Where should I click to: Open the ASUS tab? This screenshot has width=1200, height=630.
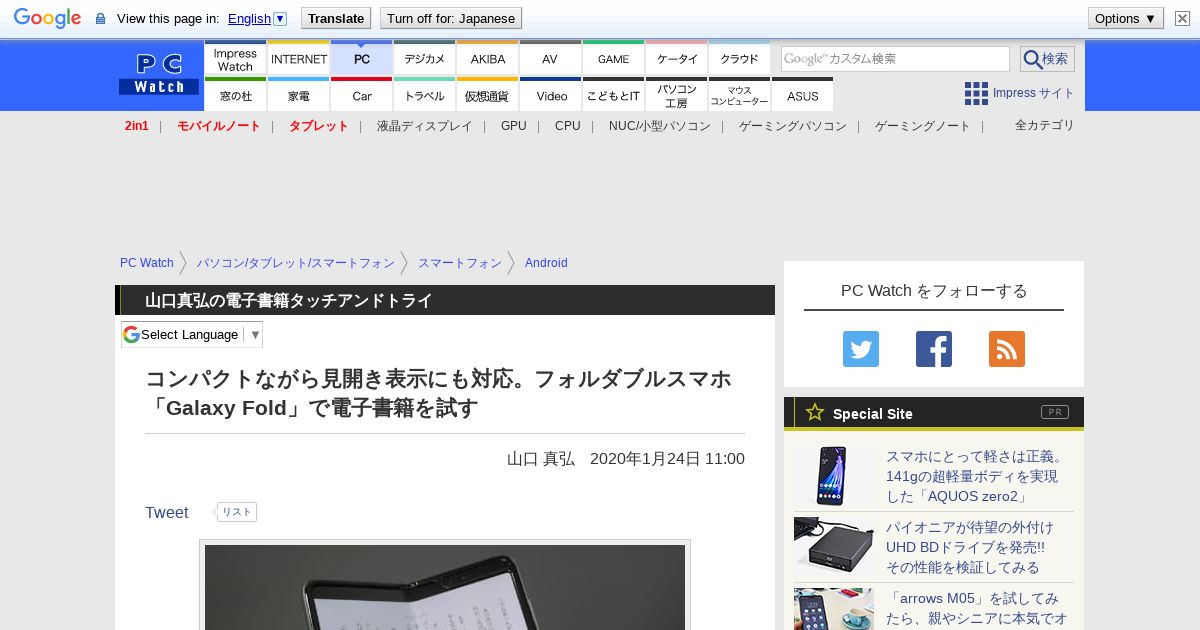(803, 95)
